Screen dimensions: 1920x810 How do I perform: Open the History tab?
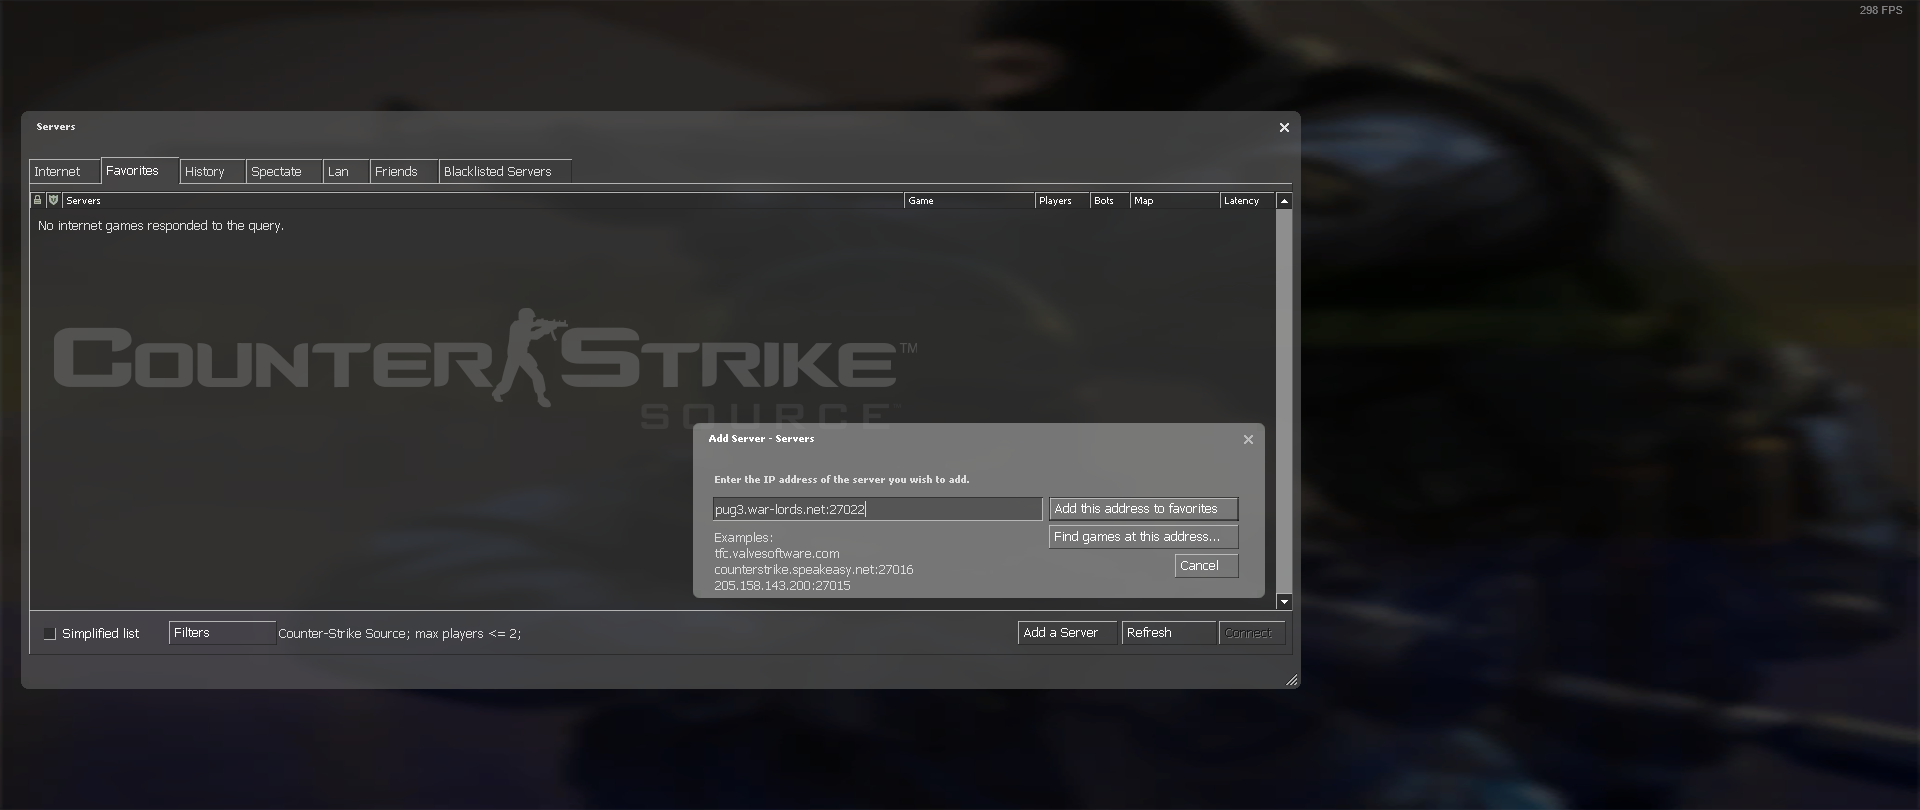click(x=212, y=172)
